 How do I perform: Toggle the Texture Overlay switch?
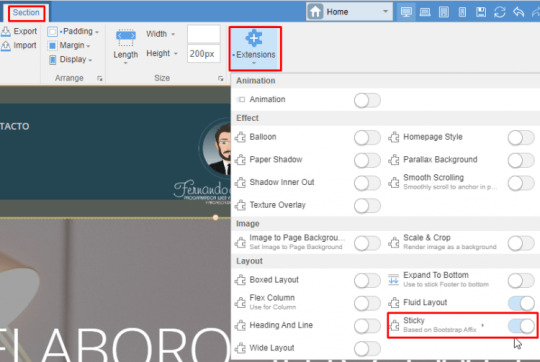click(367, 206)
